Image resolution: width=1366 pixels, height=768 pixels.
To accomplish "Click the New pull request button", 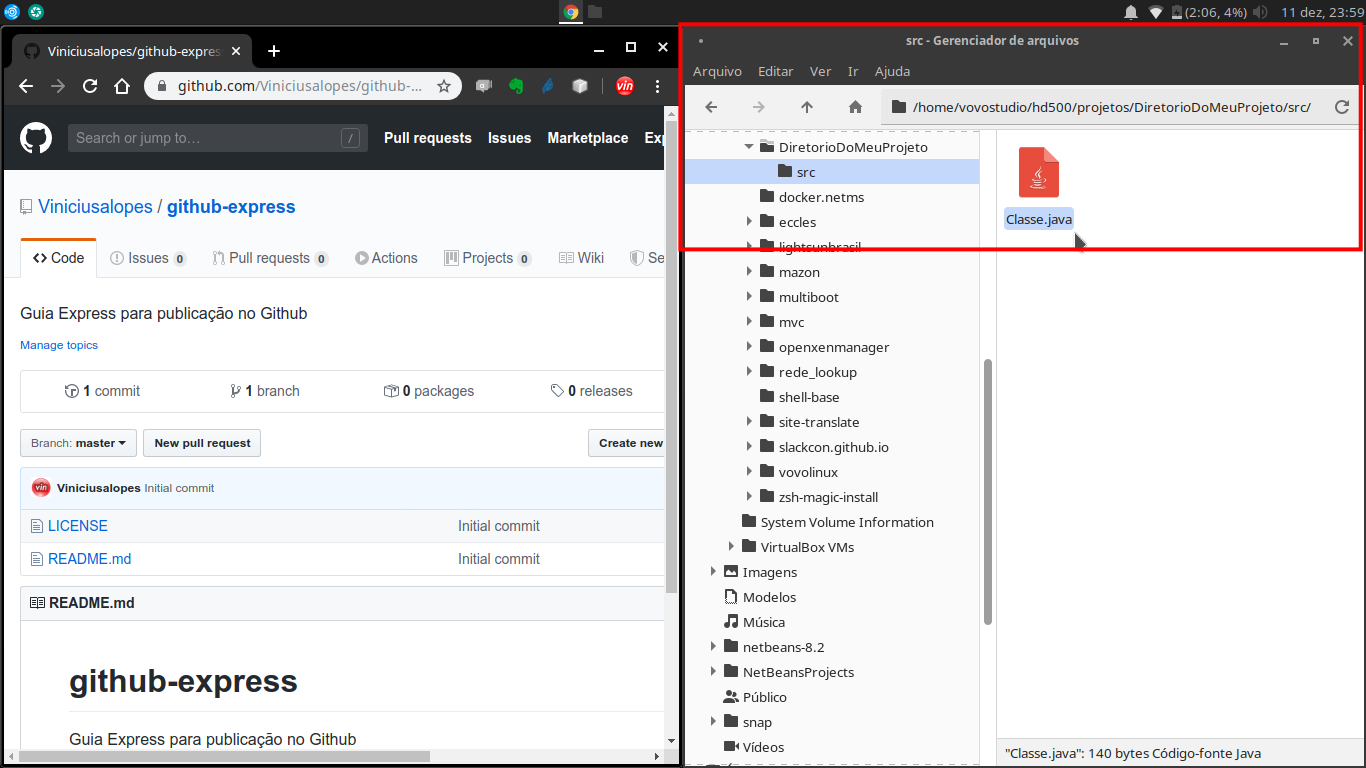I will (x=202, y=443).
